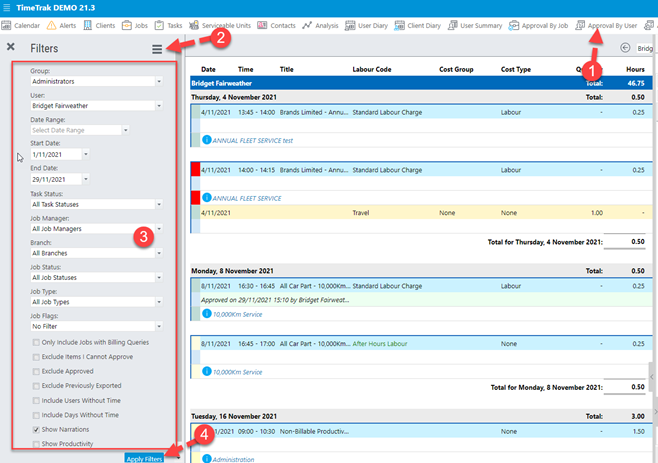Viewport: 658px width, 463px height.
Task: Click status marker on 16:30 - 16:45 entry
Action: pyautogui.click(x=196, y=286)
